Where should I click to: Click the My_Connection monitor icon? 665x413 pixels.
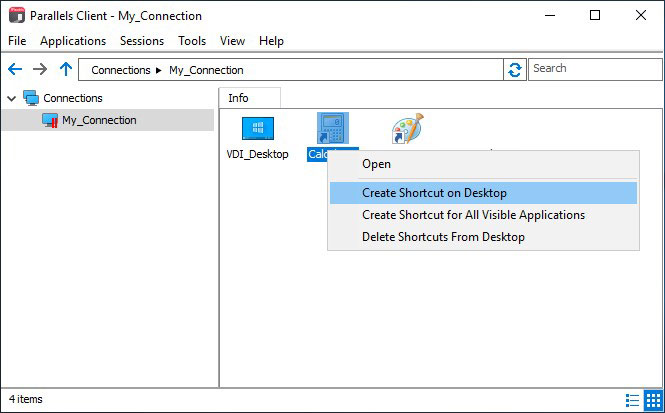[x=50, y=120]
